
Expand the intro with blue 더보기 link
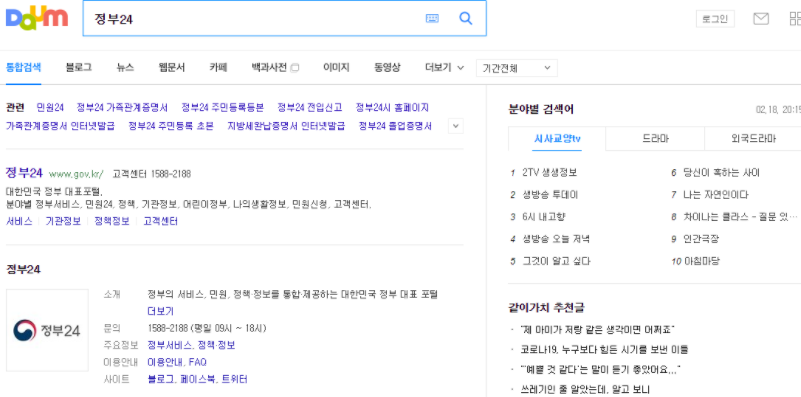coord(160,311)
